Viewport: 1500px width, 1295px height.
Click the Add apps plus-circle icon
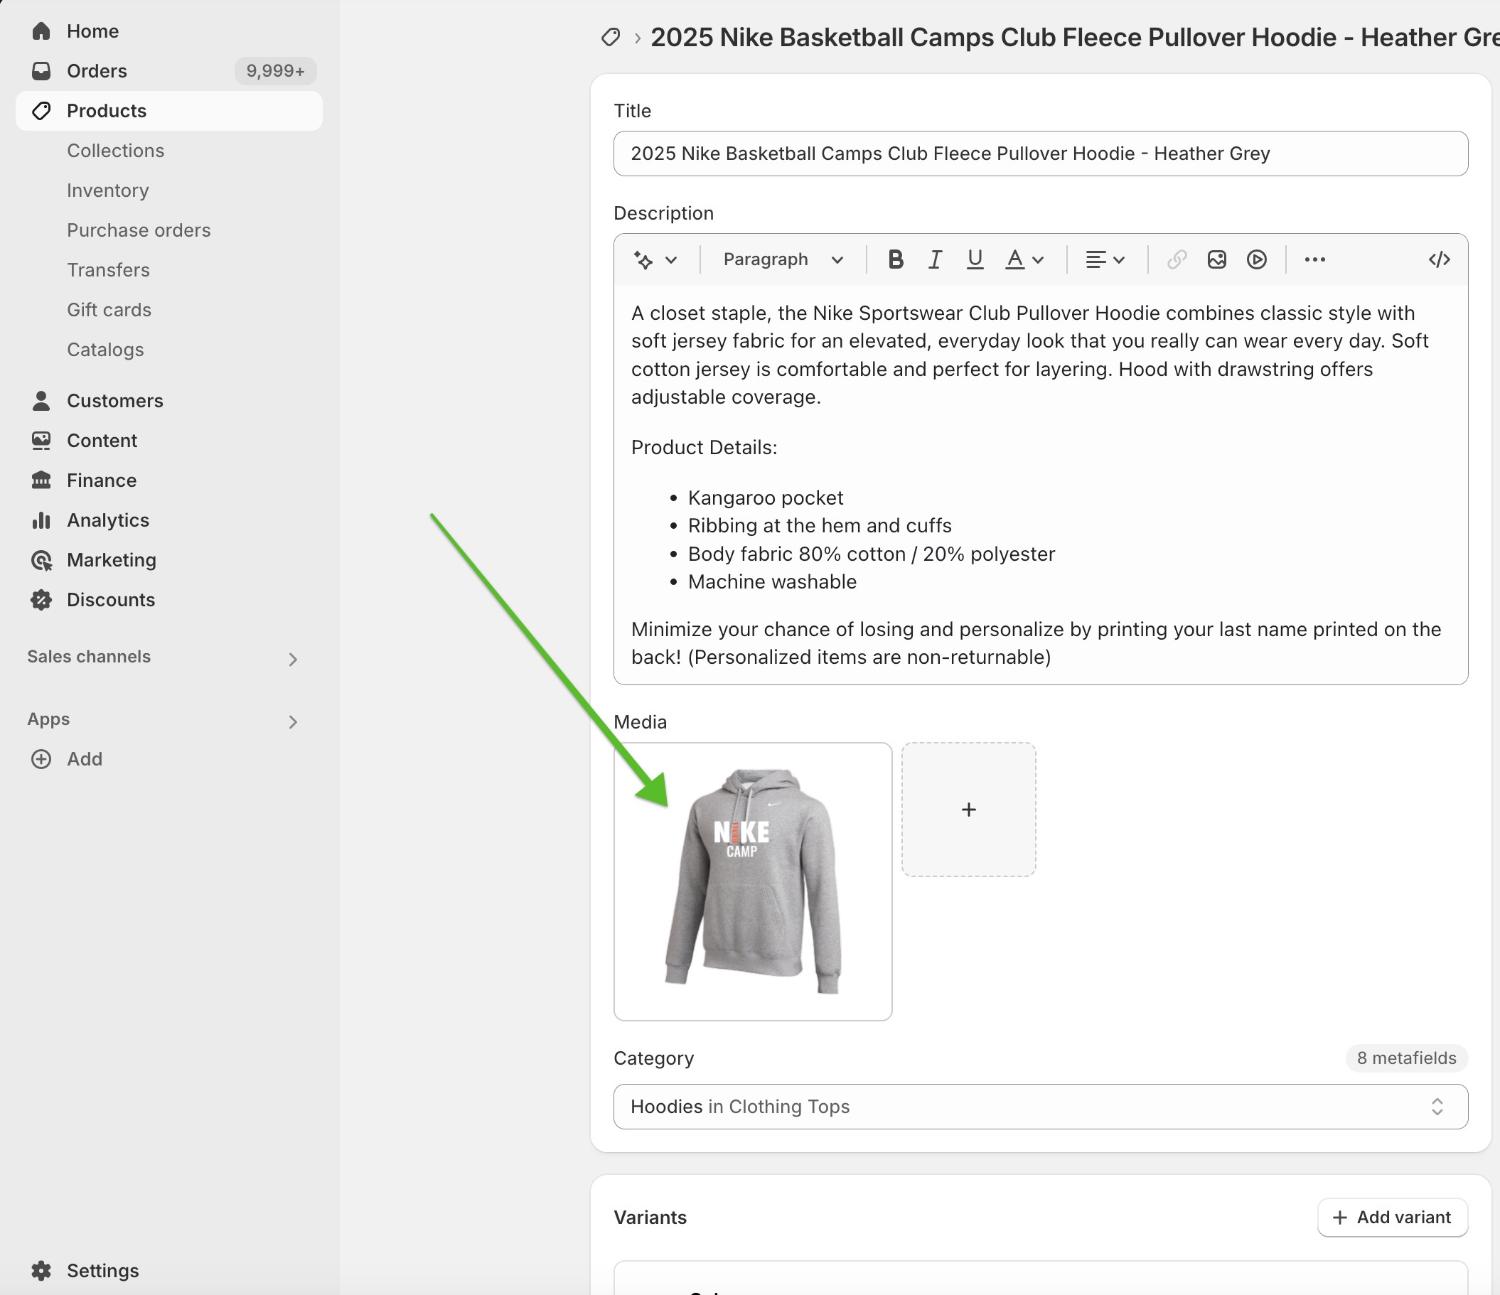pos(41,759)
